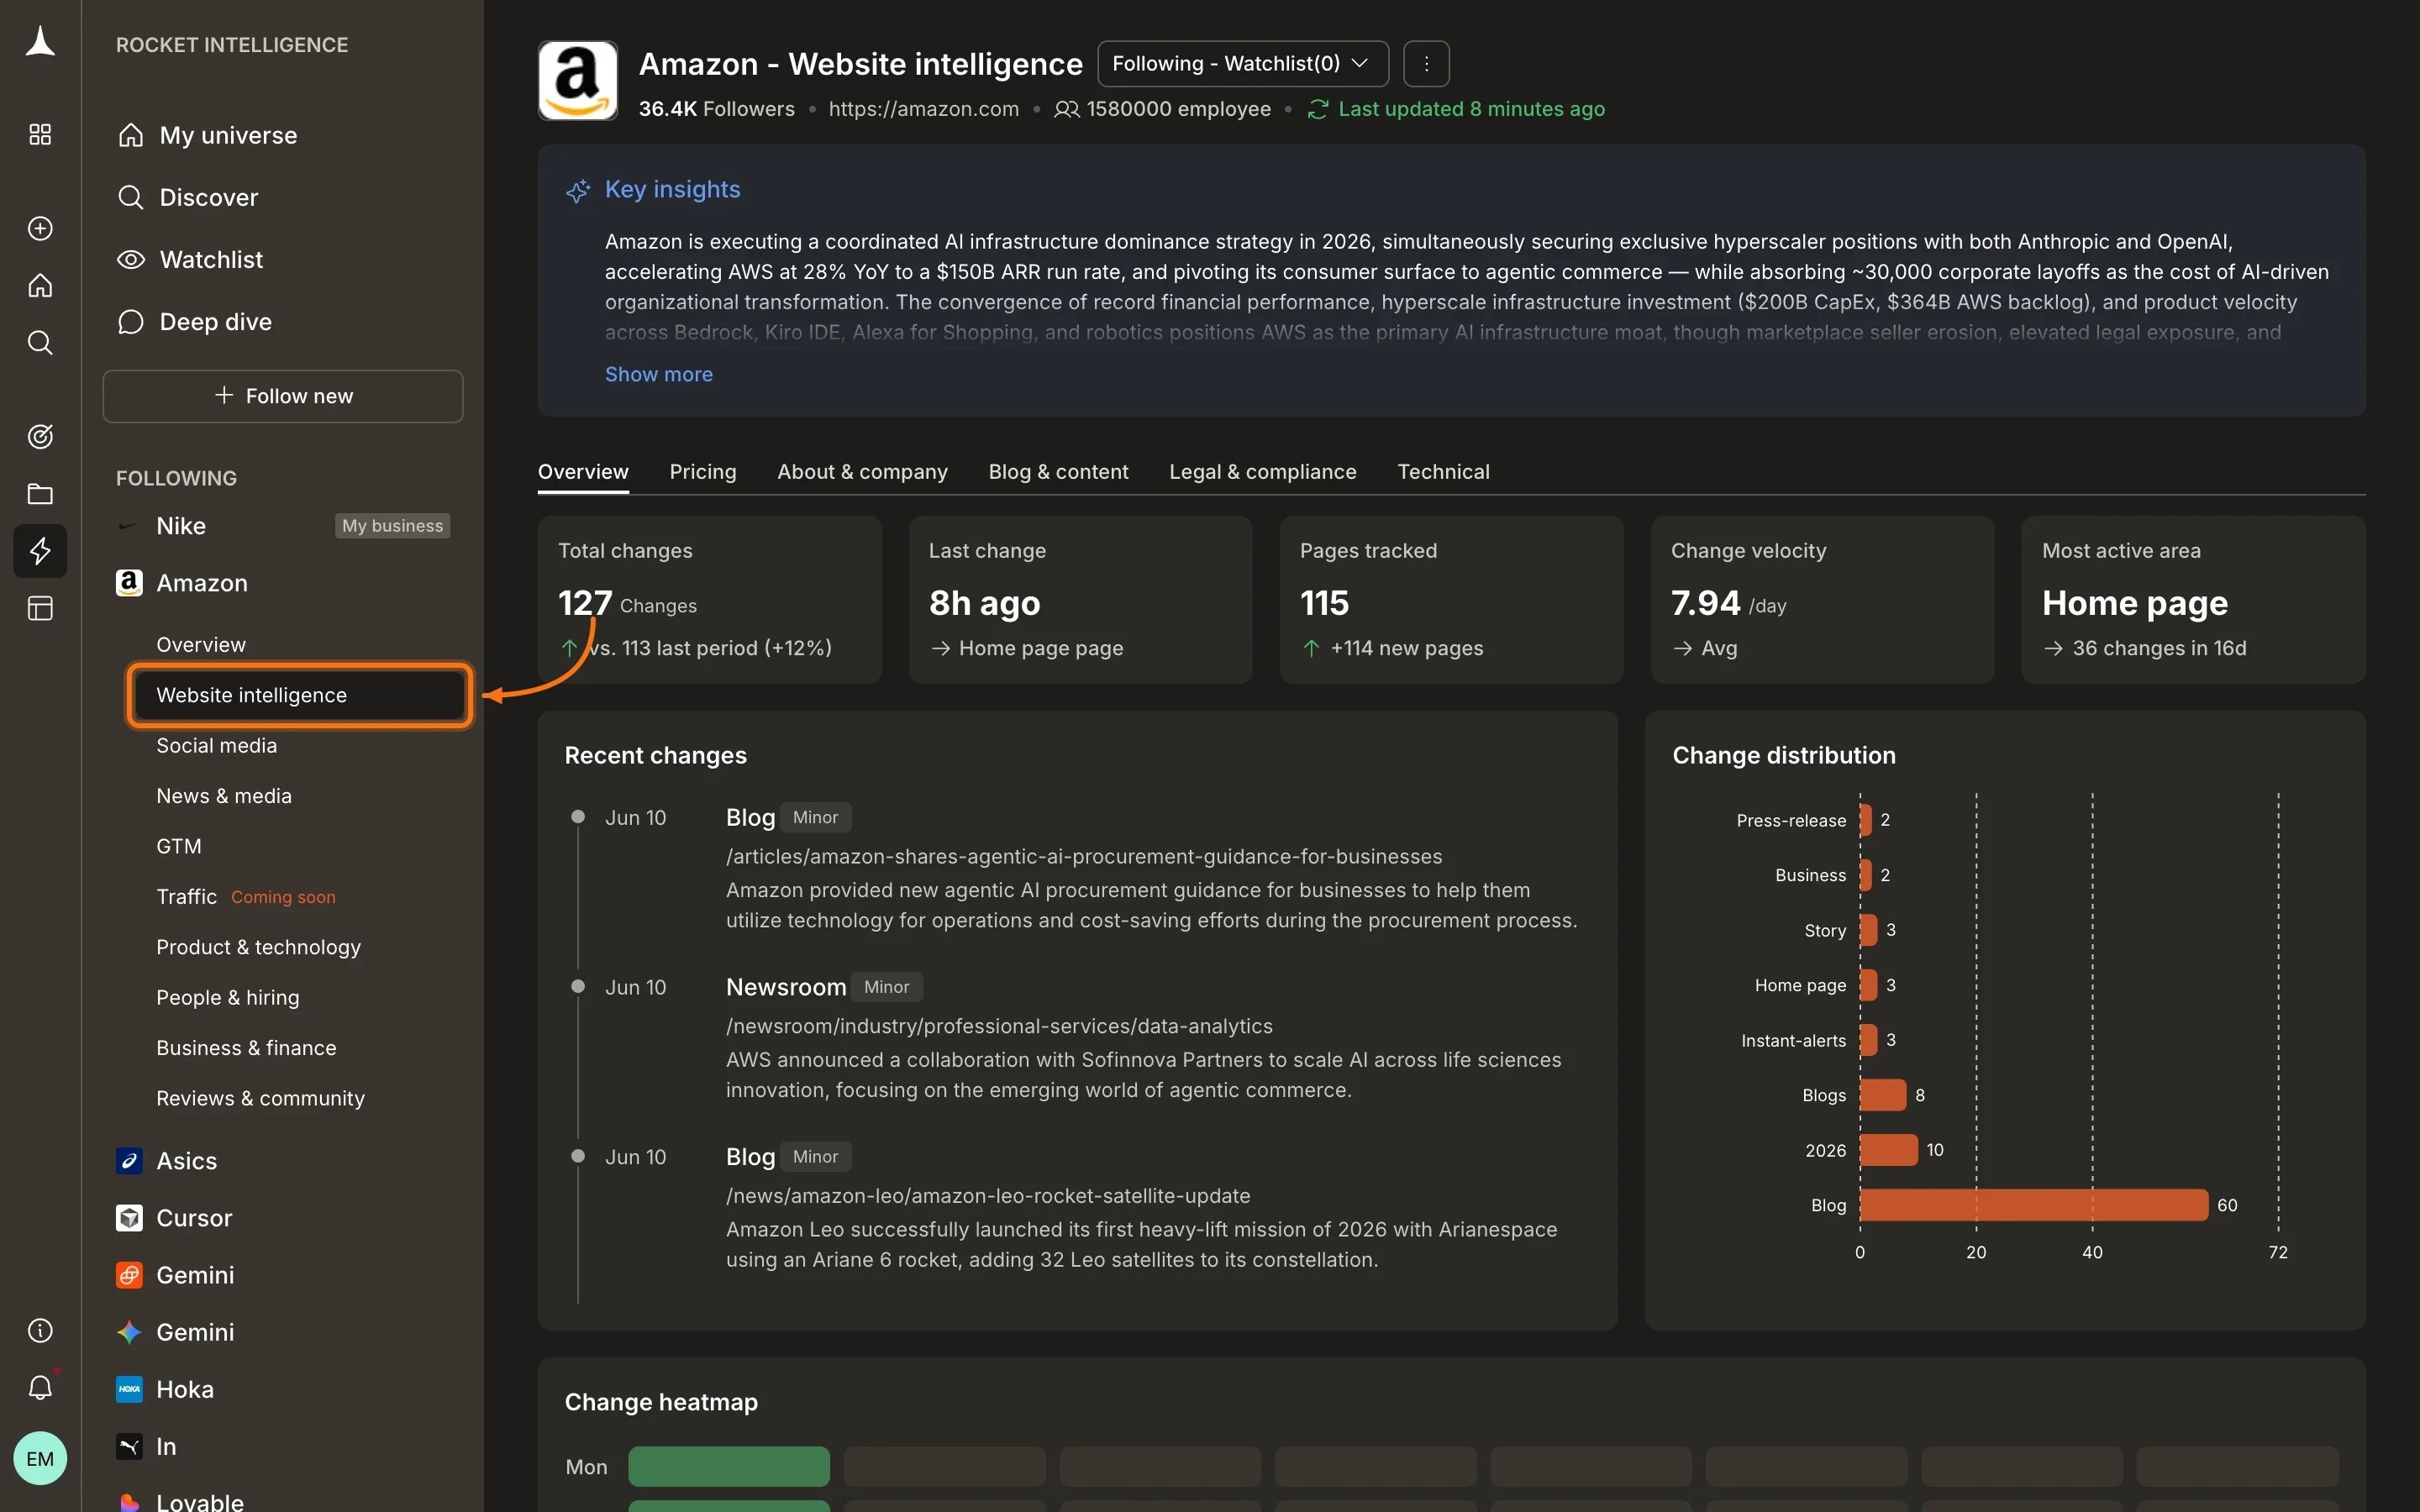Open the newsroom data-analytics change path
This screenshot has height=1512, width=2420.
(x=999, y=1026)
